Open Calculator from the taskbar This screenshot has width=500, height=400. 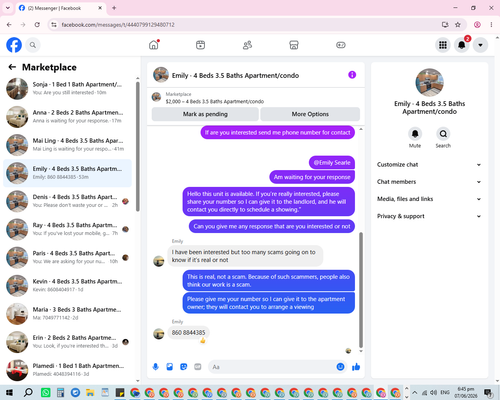[x=60, y=393]
